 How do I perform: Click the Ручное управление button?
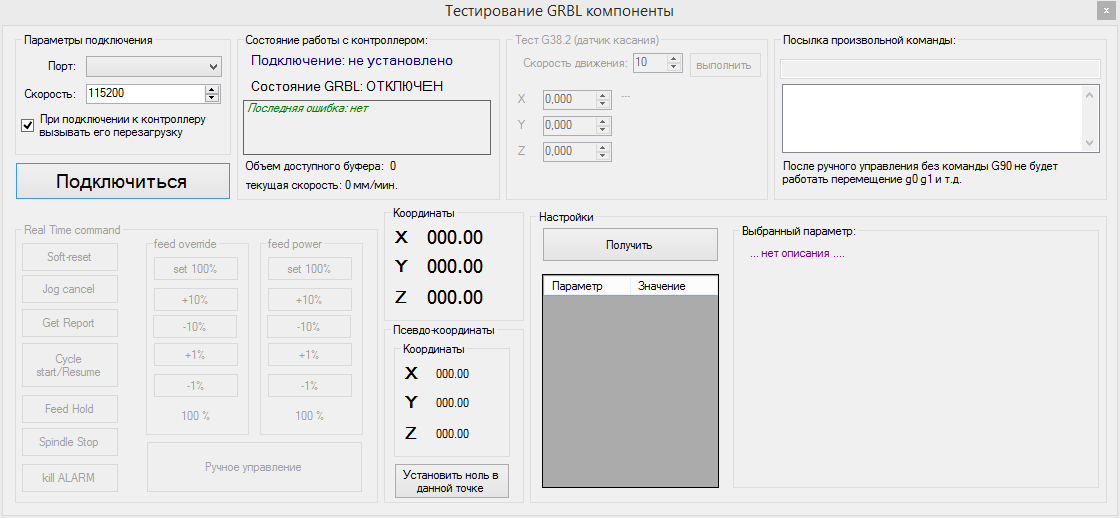point(254,467)
